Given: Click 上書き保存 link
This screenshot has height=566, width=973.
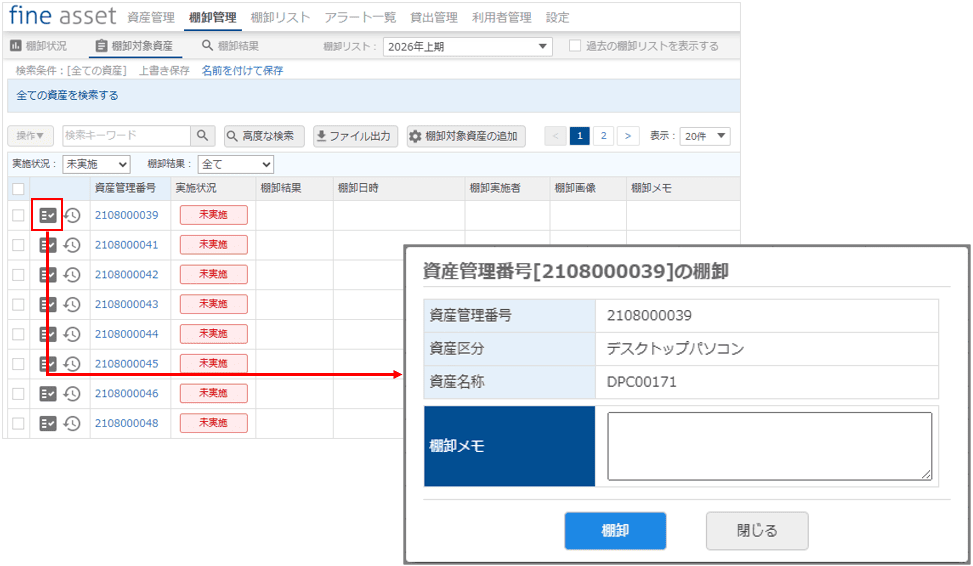Looking at the screenshot, I should (x=164, y=71).
